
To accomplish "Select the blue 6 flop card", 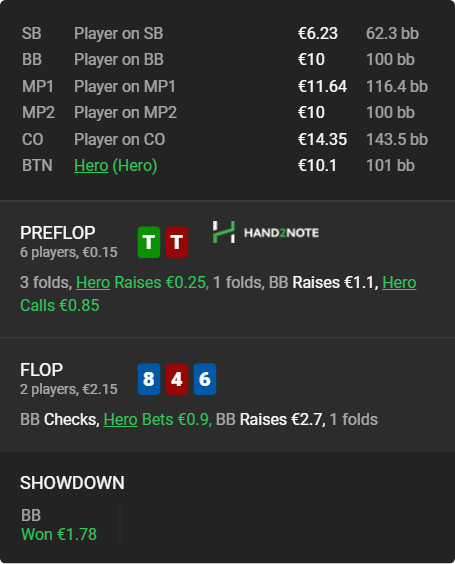I will [x=205, y=379].
